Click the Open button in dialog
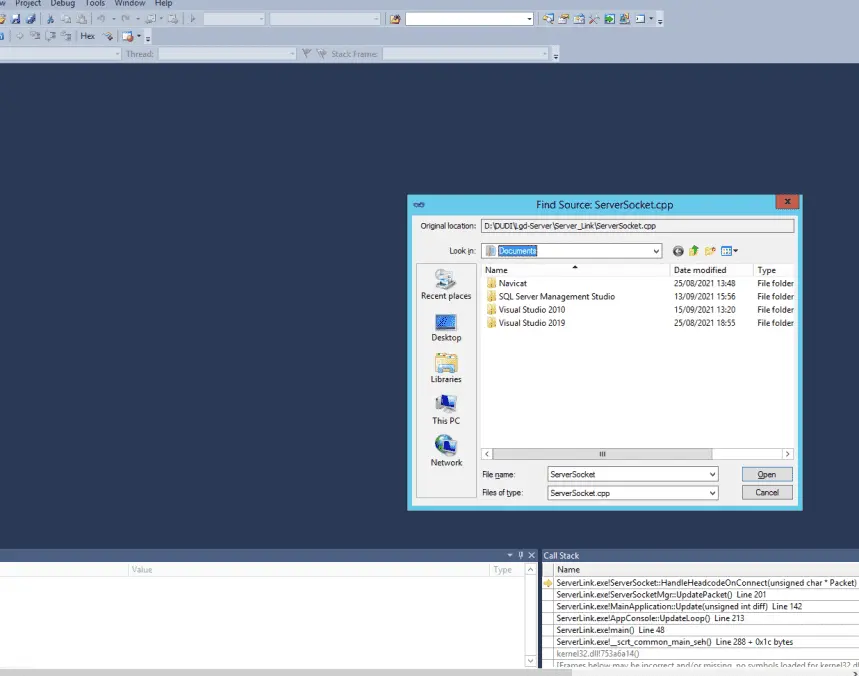This screenshot has width=859, height=676. [x=767, y=474]
